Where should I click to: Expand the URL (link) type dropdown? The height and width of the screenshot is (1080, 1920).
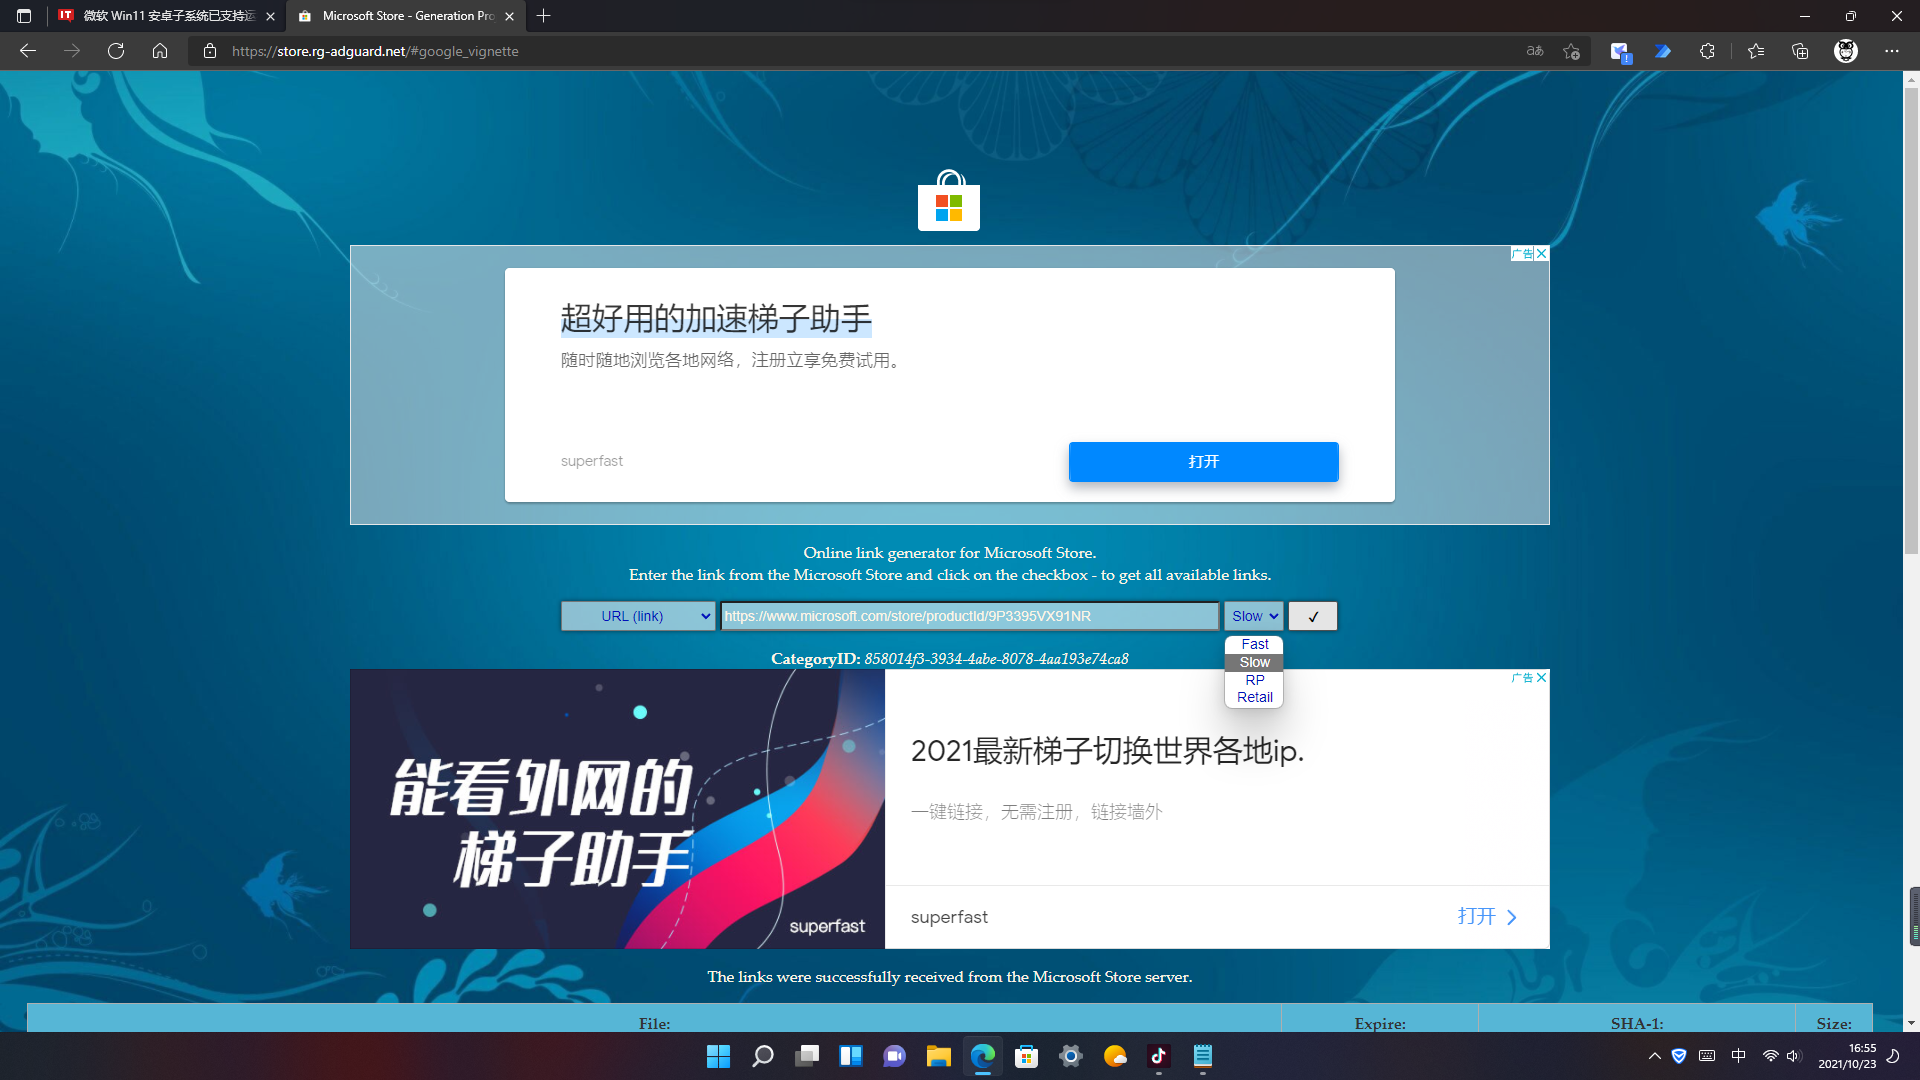(x=638, y=616)
